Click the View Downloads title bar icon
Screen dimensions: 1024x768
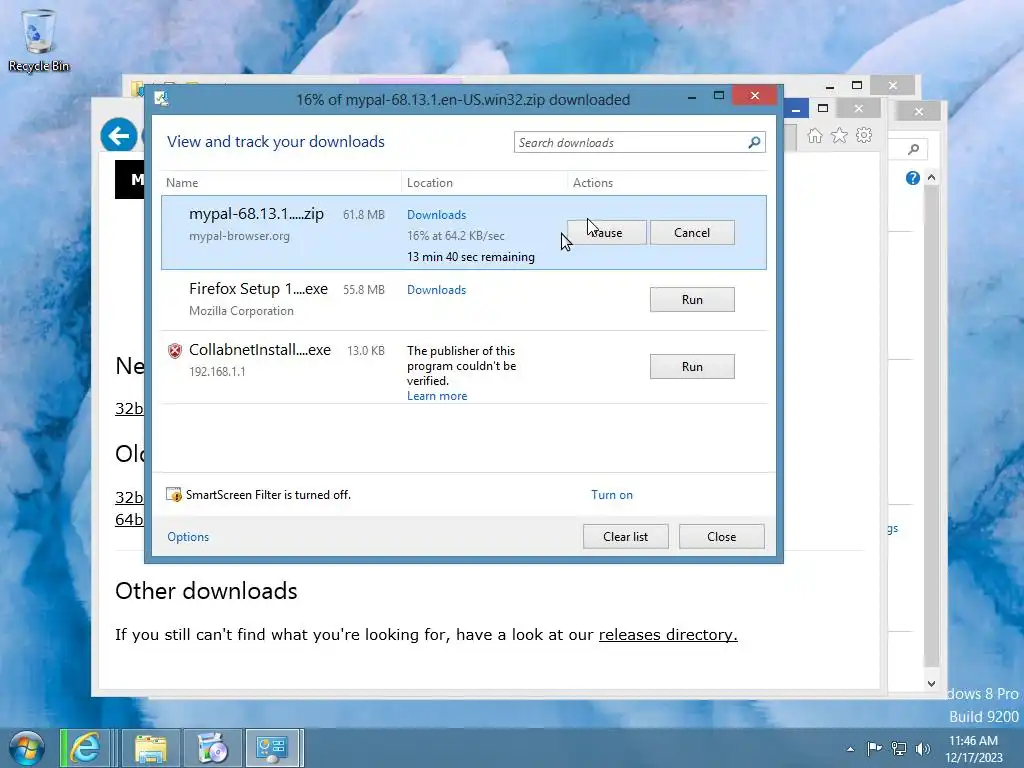pyautogui.click(x=161, y=99)
